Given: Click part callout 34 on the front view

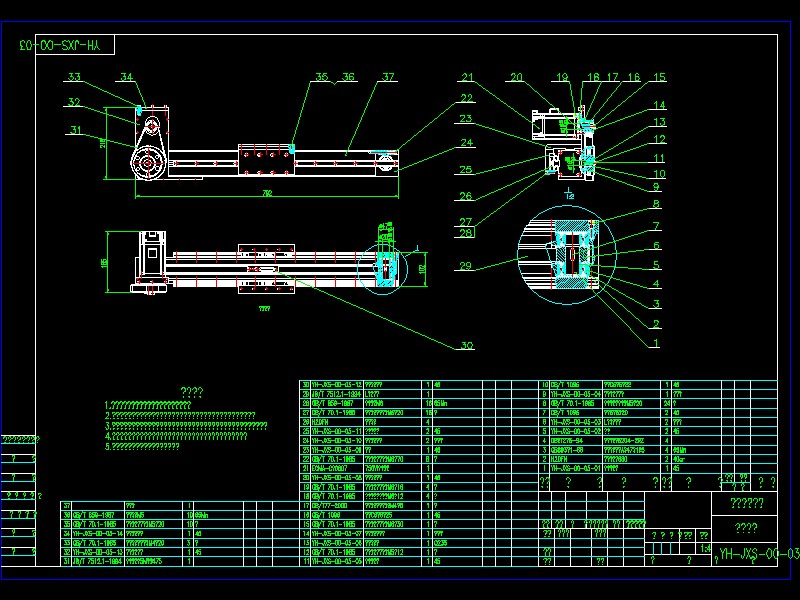Looking at the screenshot, I should pos(127,77).
